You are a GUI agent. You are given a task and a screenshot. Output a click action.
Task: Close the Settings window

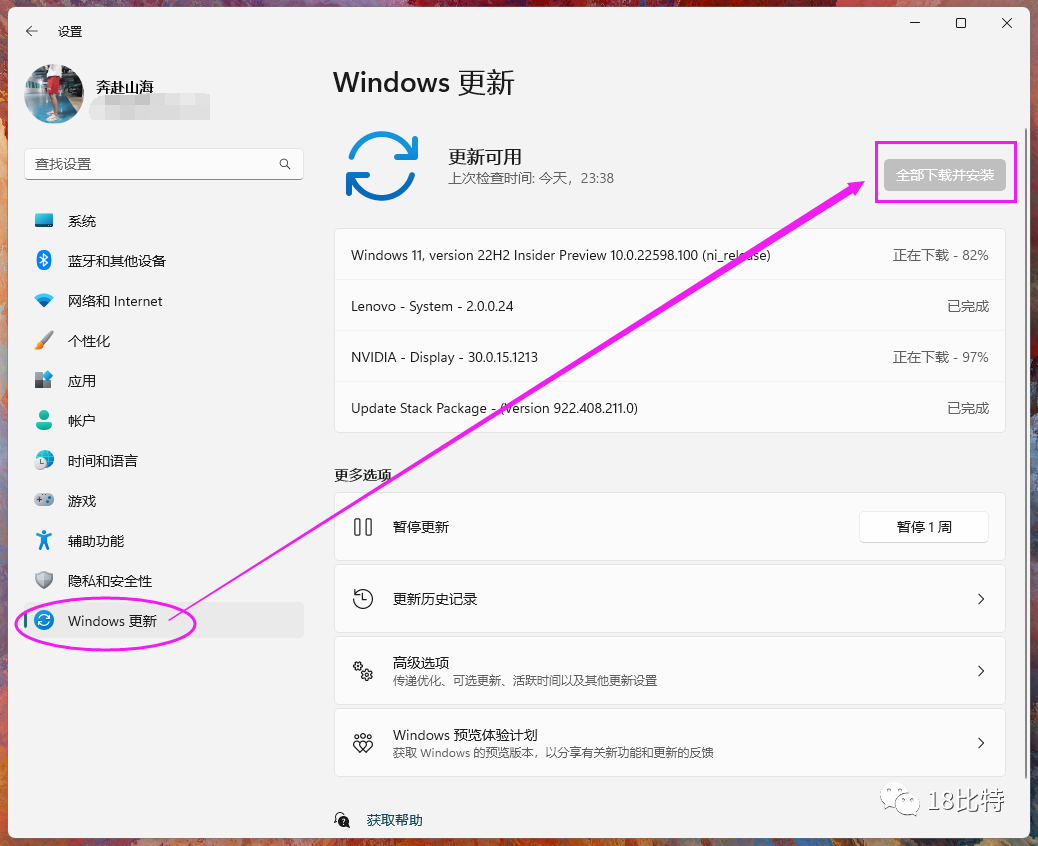click(x=1007, y=23)
